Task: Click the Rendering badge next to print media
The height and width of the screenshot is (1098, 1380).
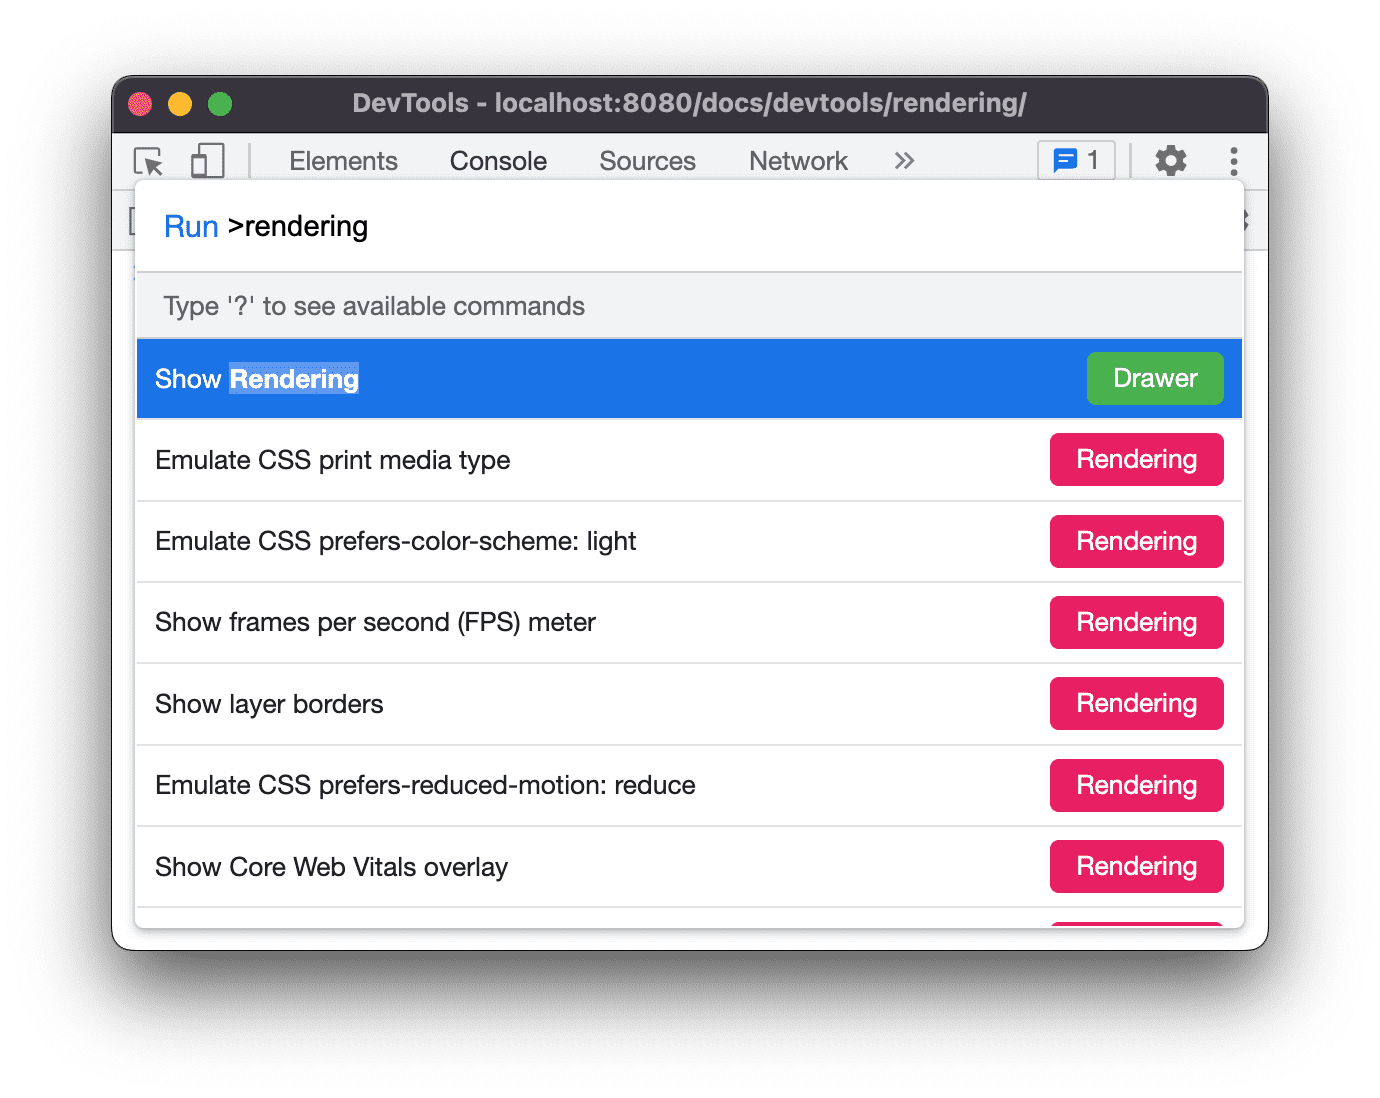Action: tap(1136, 459)
